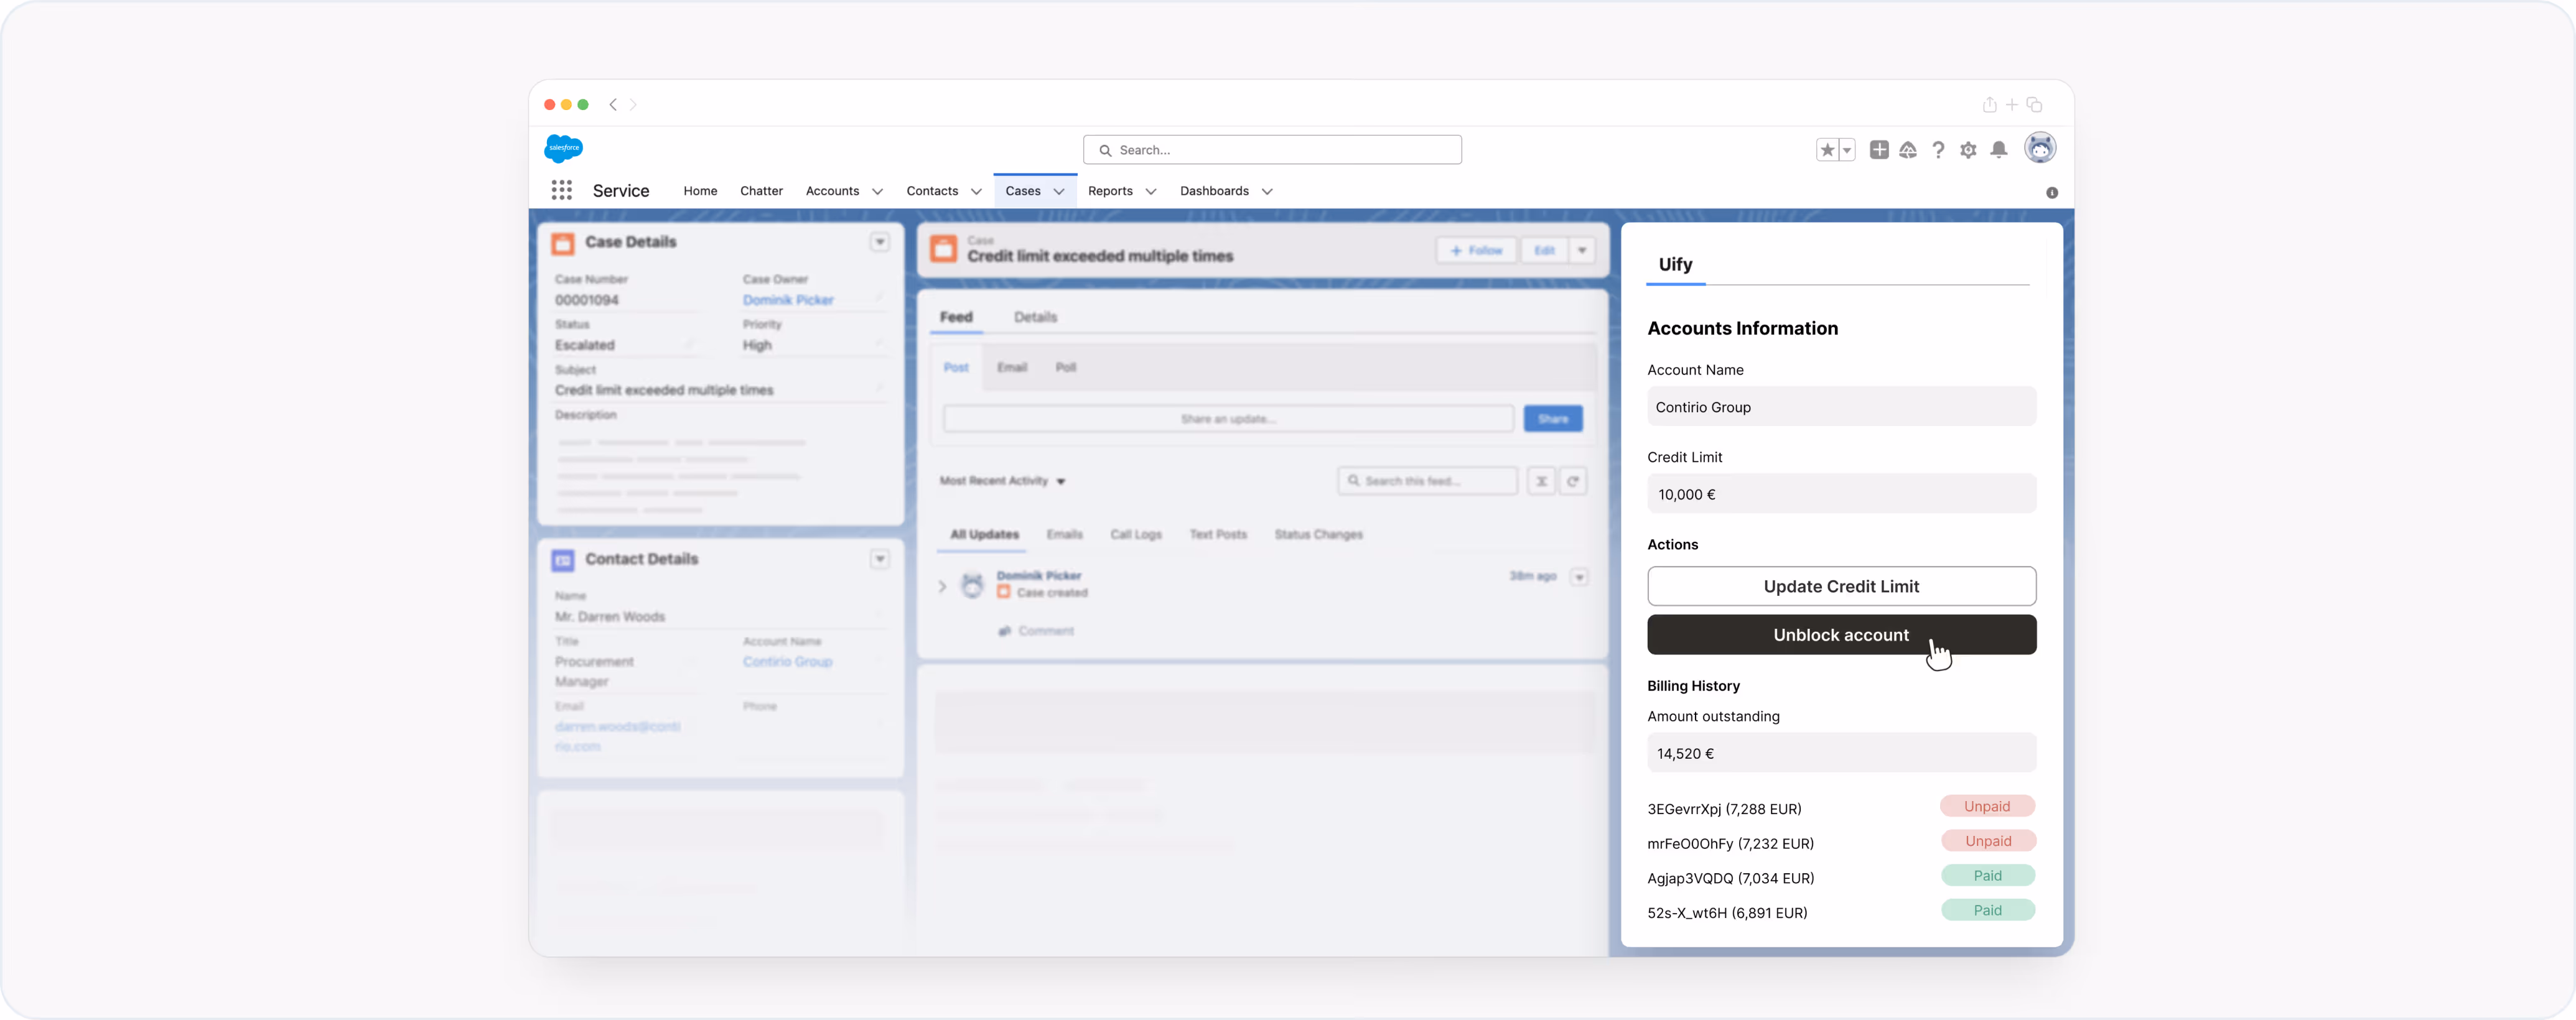Select the Emails feed filter tab
Screen dimensions: 2576x1020
click(x=1064, y=534)
